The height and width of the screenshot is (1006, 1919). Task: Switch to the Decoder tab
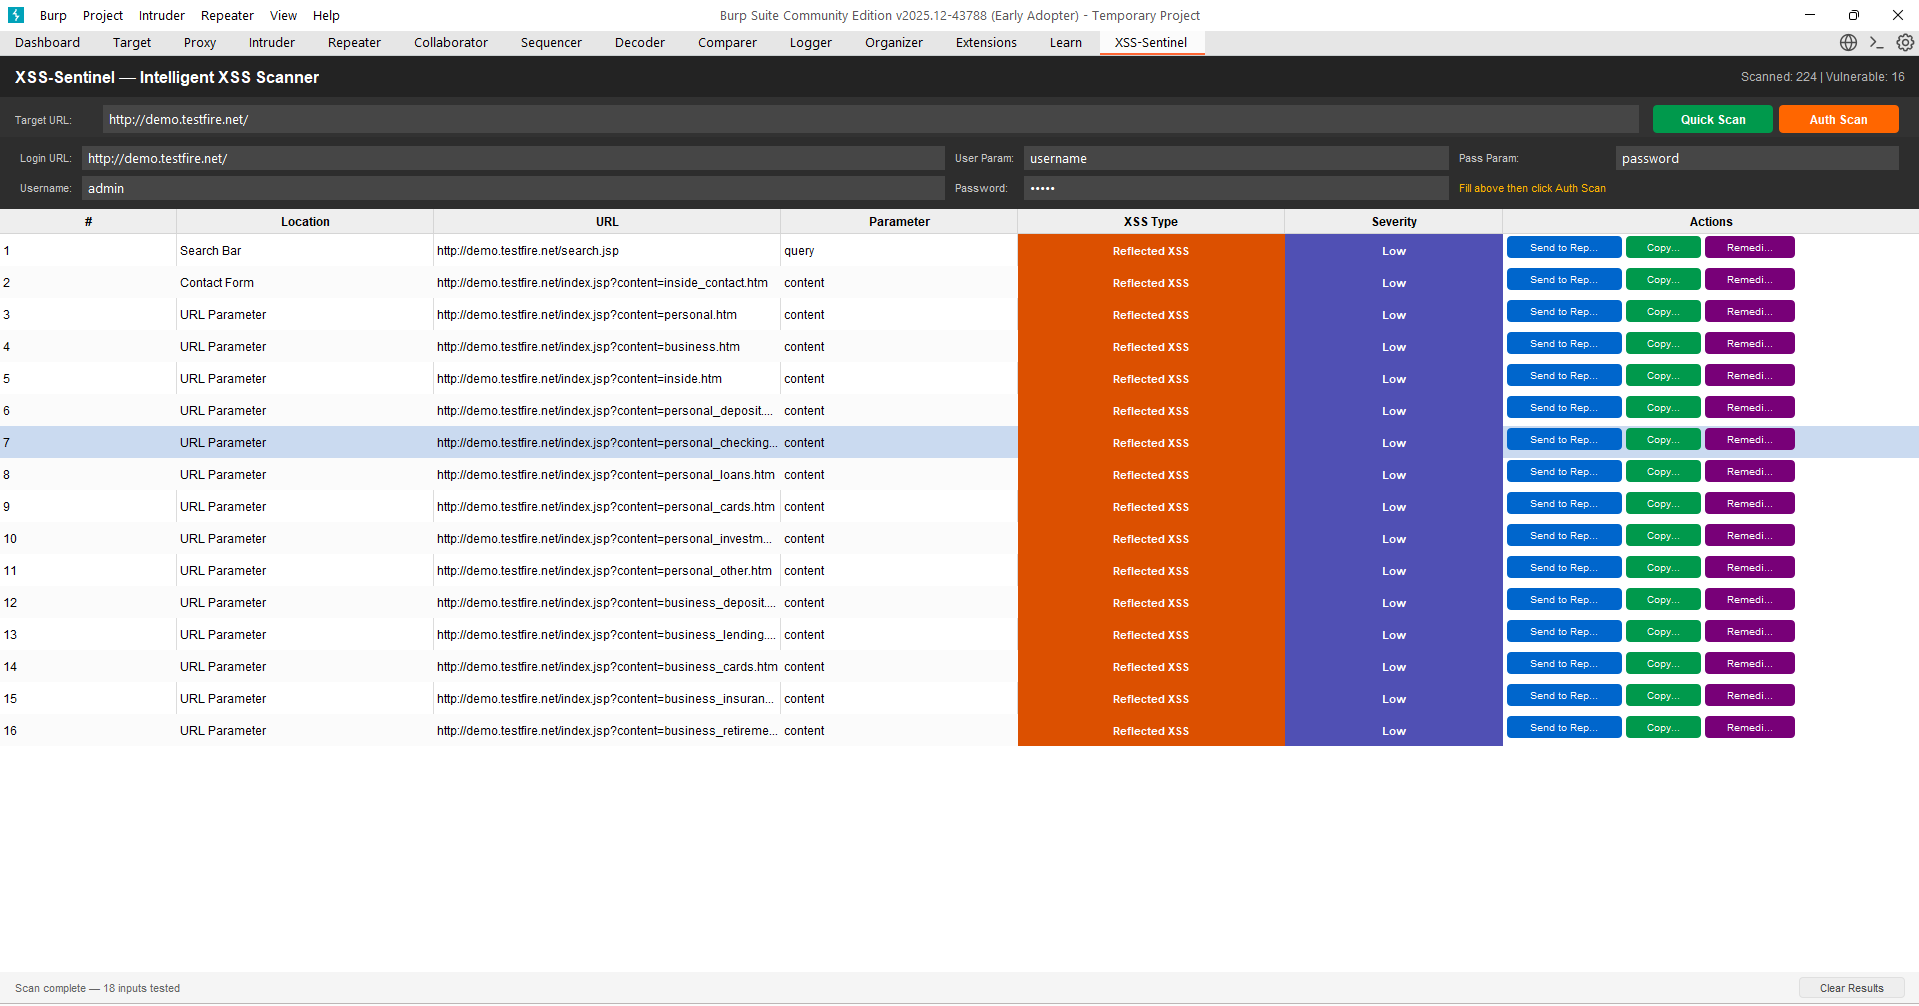coord(640,42)
